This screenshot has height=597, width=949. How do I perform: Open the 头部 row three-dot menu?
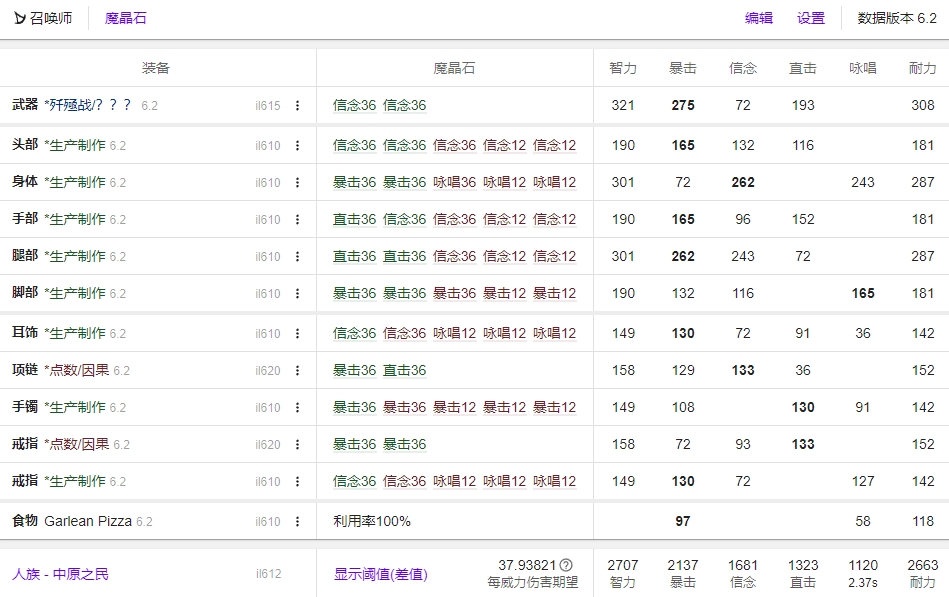297,146
